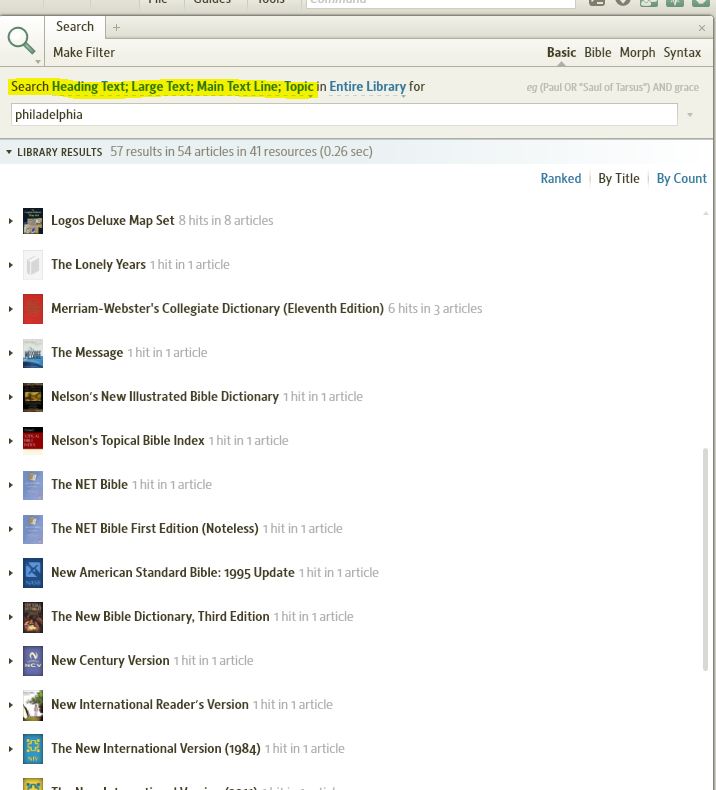Image resolution: width=716 pixels, height=790 pixels.
Task: Click the results list vertical scrollbar
Action: (x=705, y=559)
